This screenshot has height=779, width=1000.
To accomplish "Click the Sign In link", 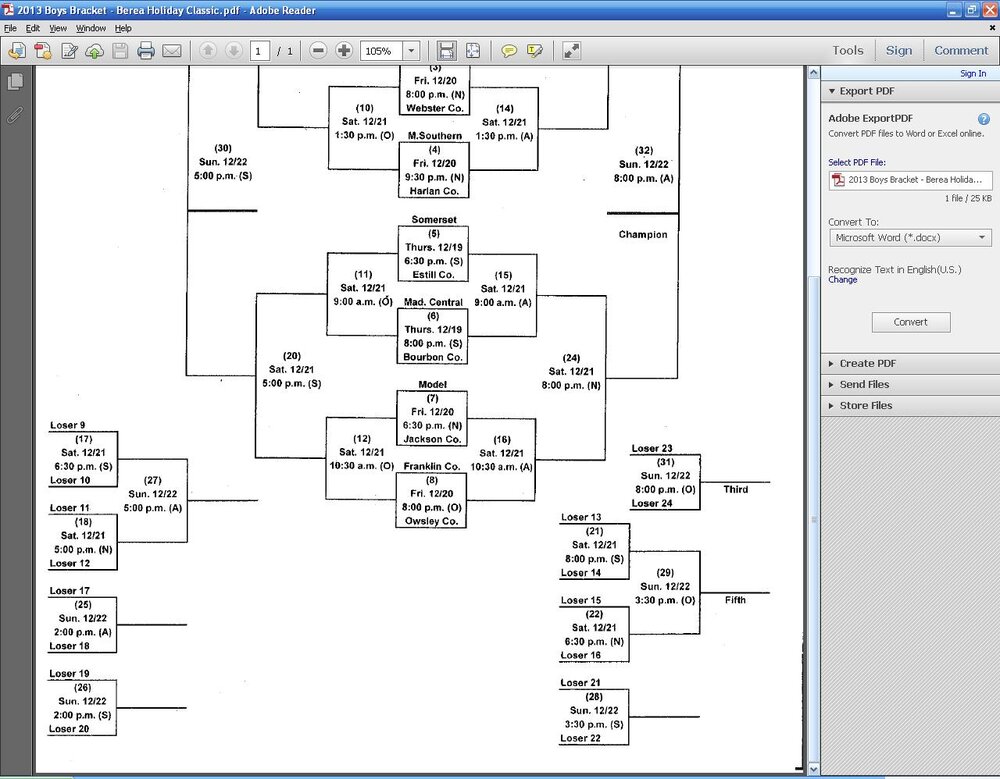I will (x=973, y=73).
